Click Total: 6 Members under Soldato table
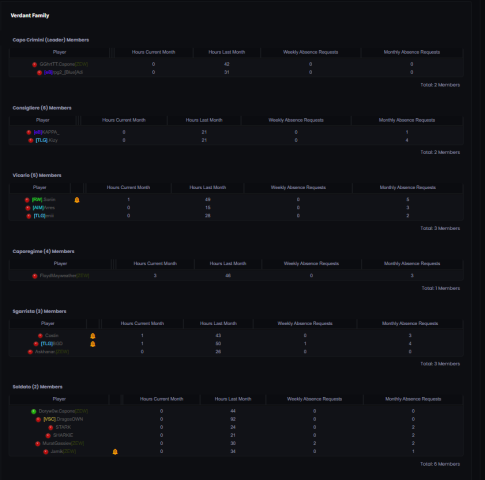The image size is (485, 480). 440,464
